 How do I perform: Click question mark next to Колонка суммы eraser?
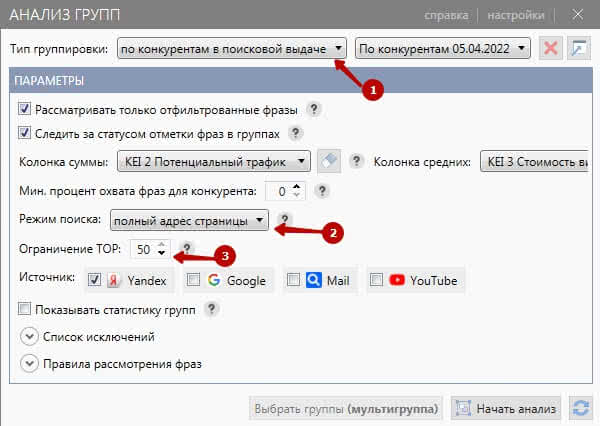click(356, 161)
